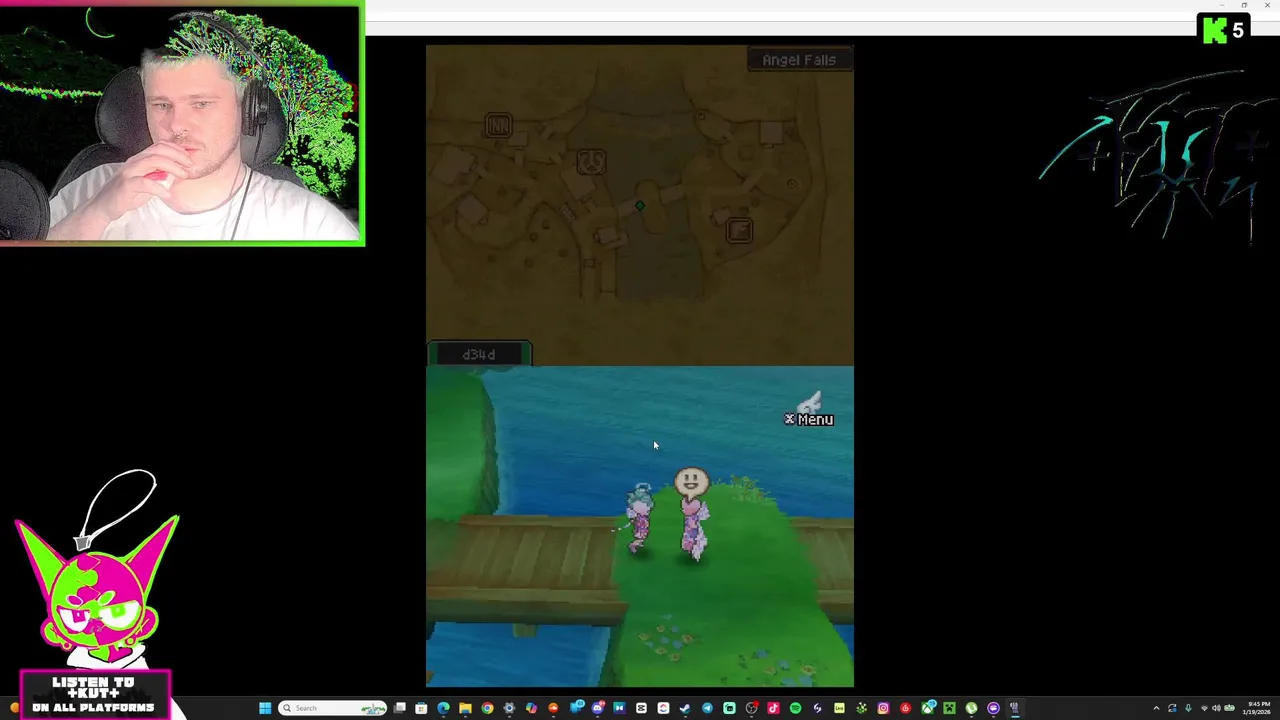Launch Microsoft Store from taskbar
The image size is (1280, 720).
click(421, 708)
